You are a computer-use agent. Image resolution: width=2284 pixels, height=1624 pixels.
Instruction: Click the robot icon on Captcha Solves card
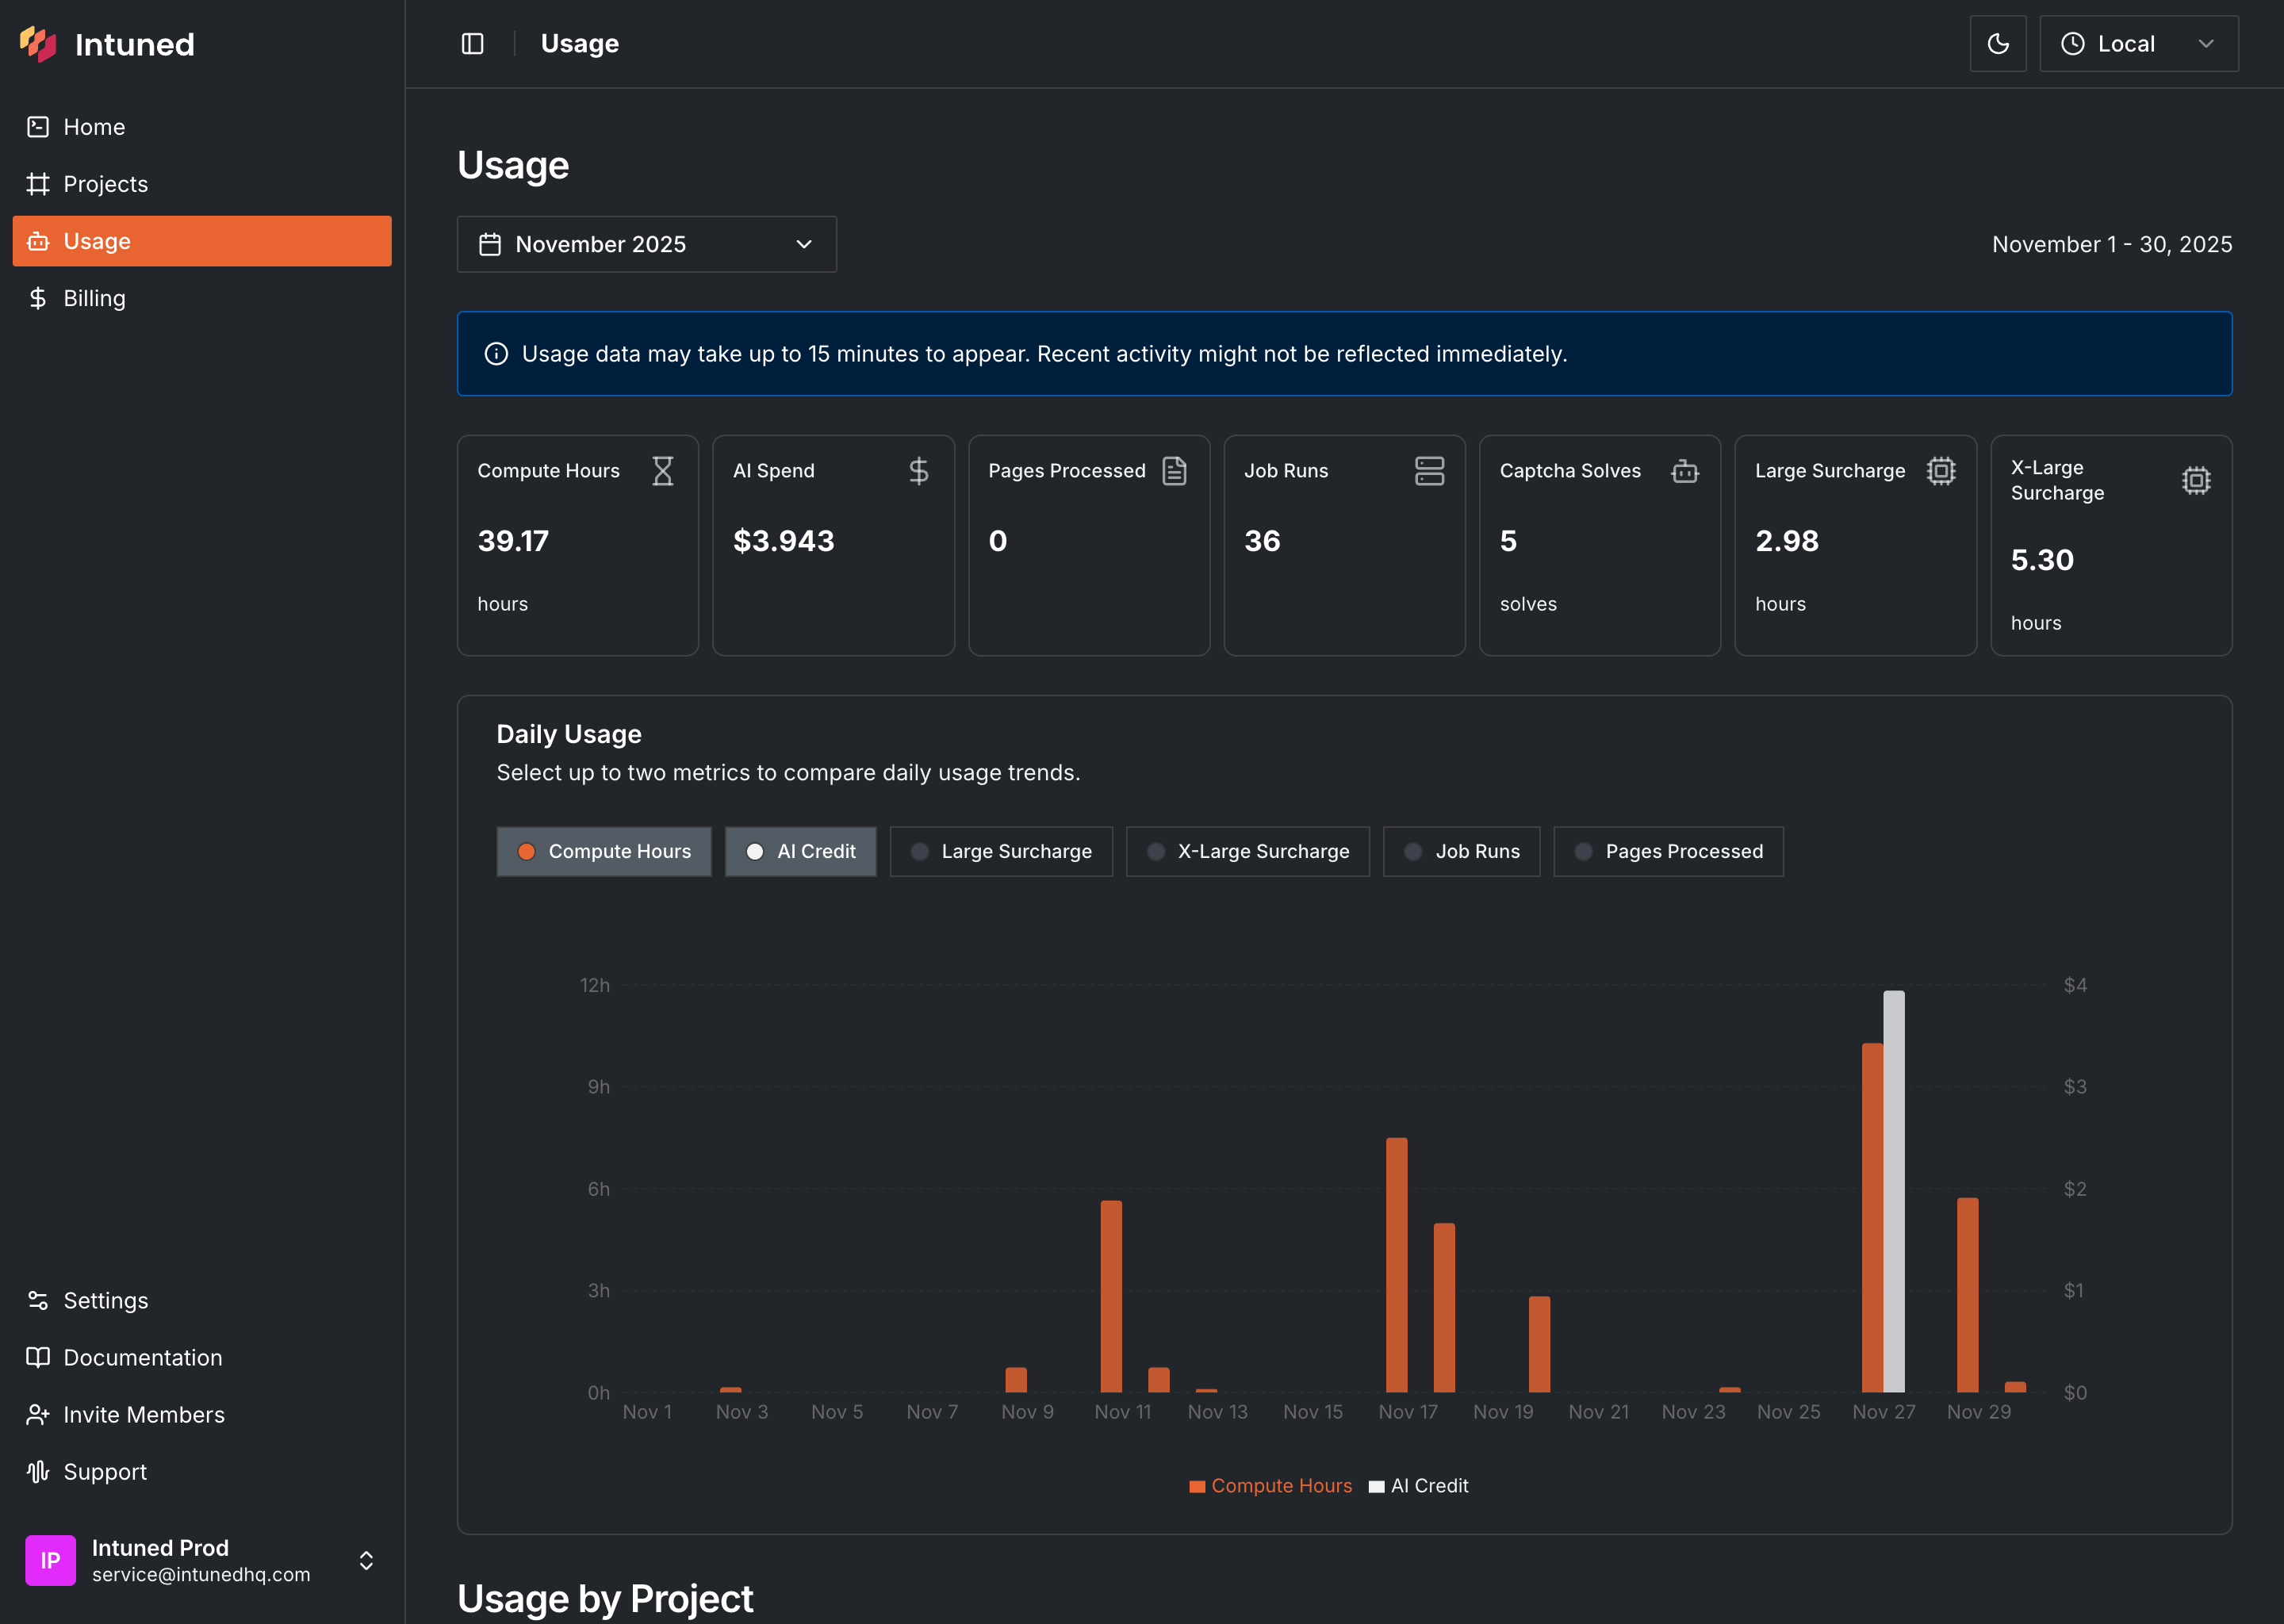click(x=1685, y=471)
